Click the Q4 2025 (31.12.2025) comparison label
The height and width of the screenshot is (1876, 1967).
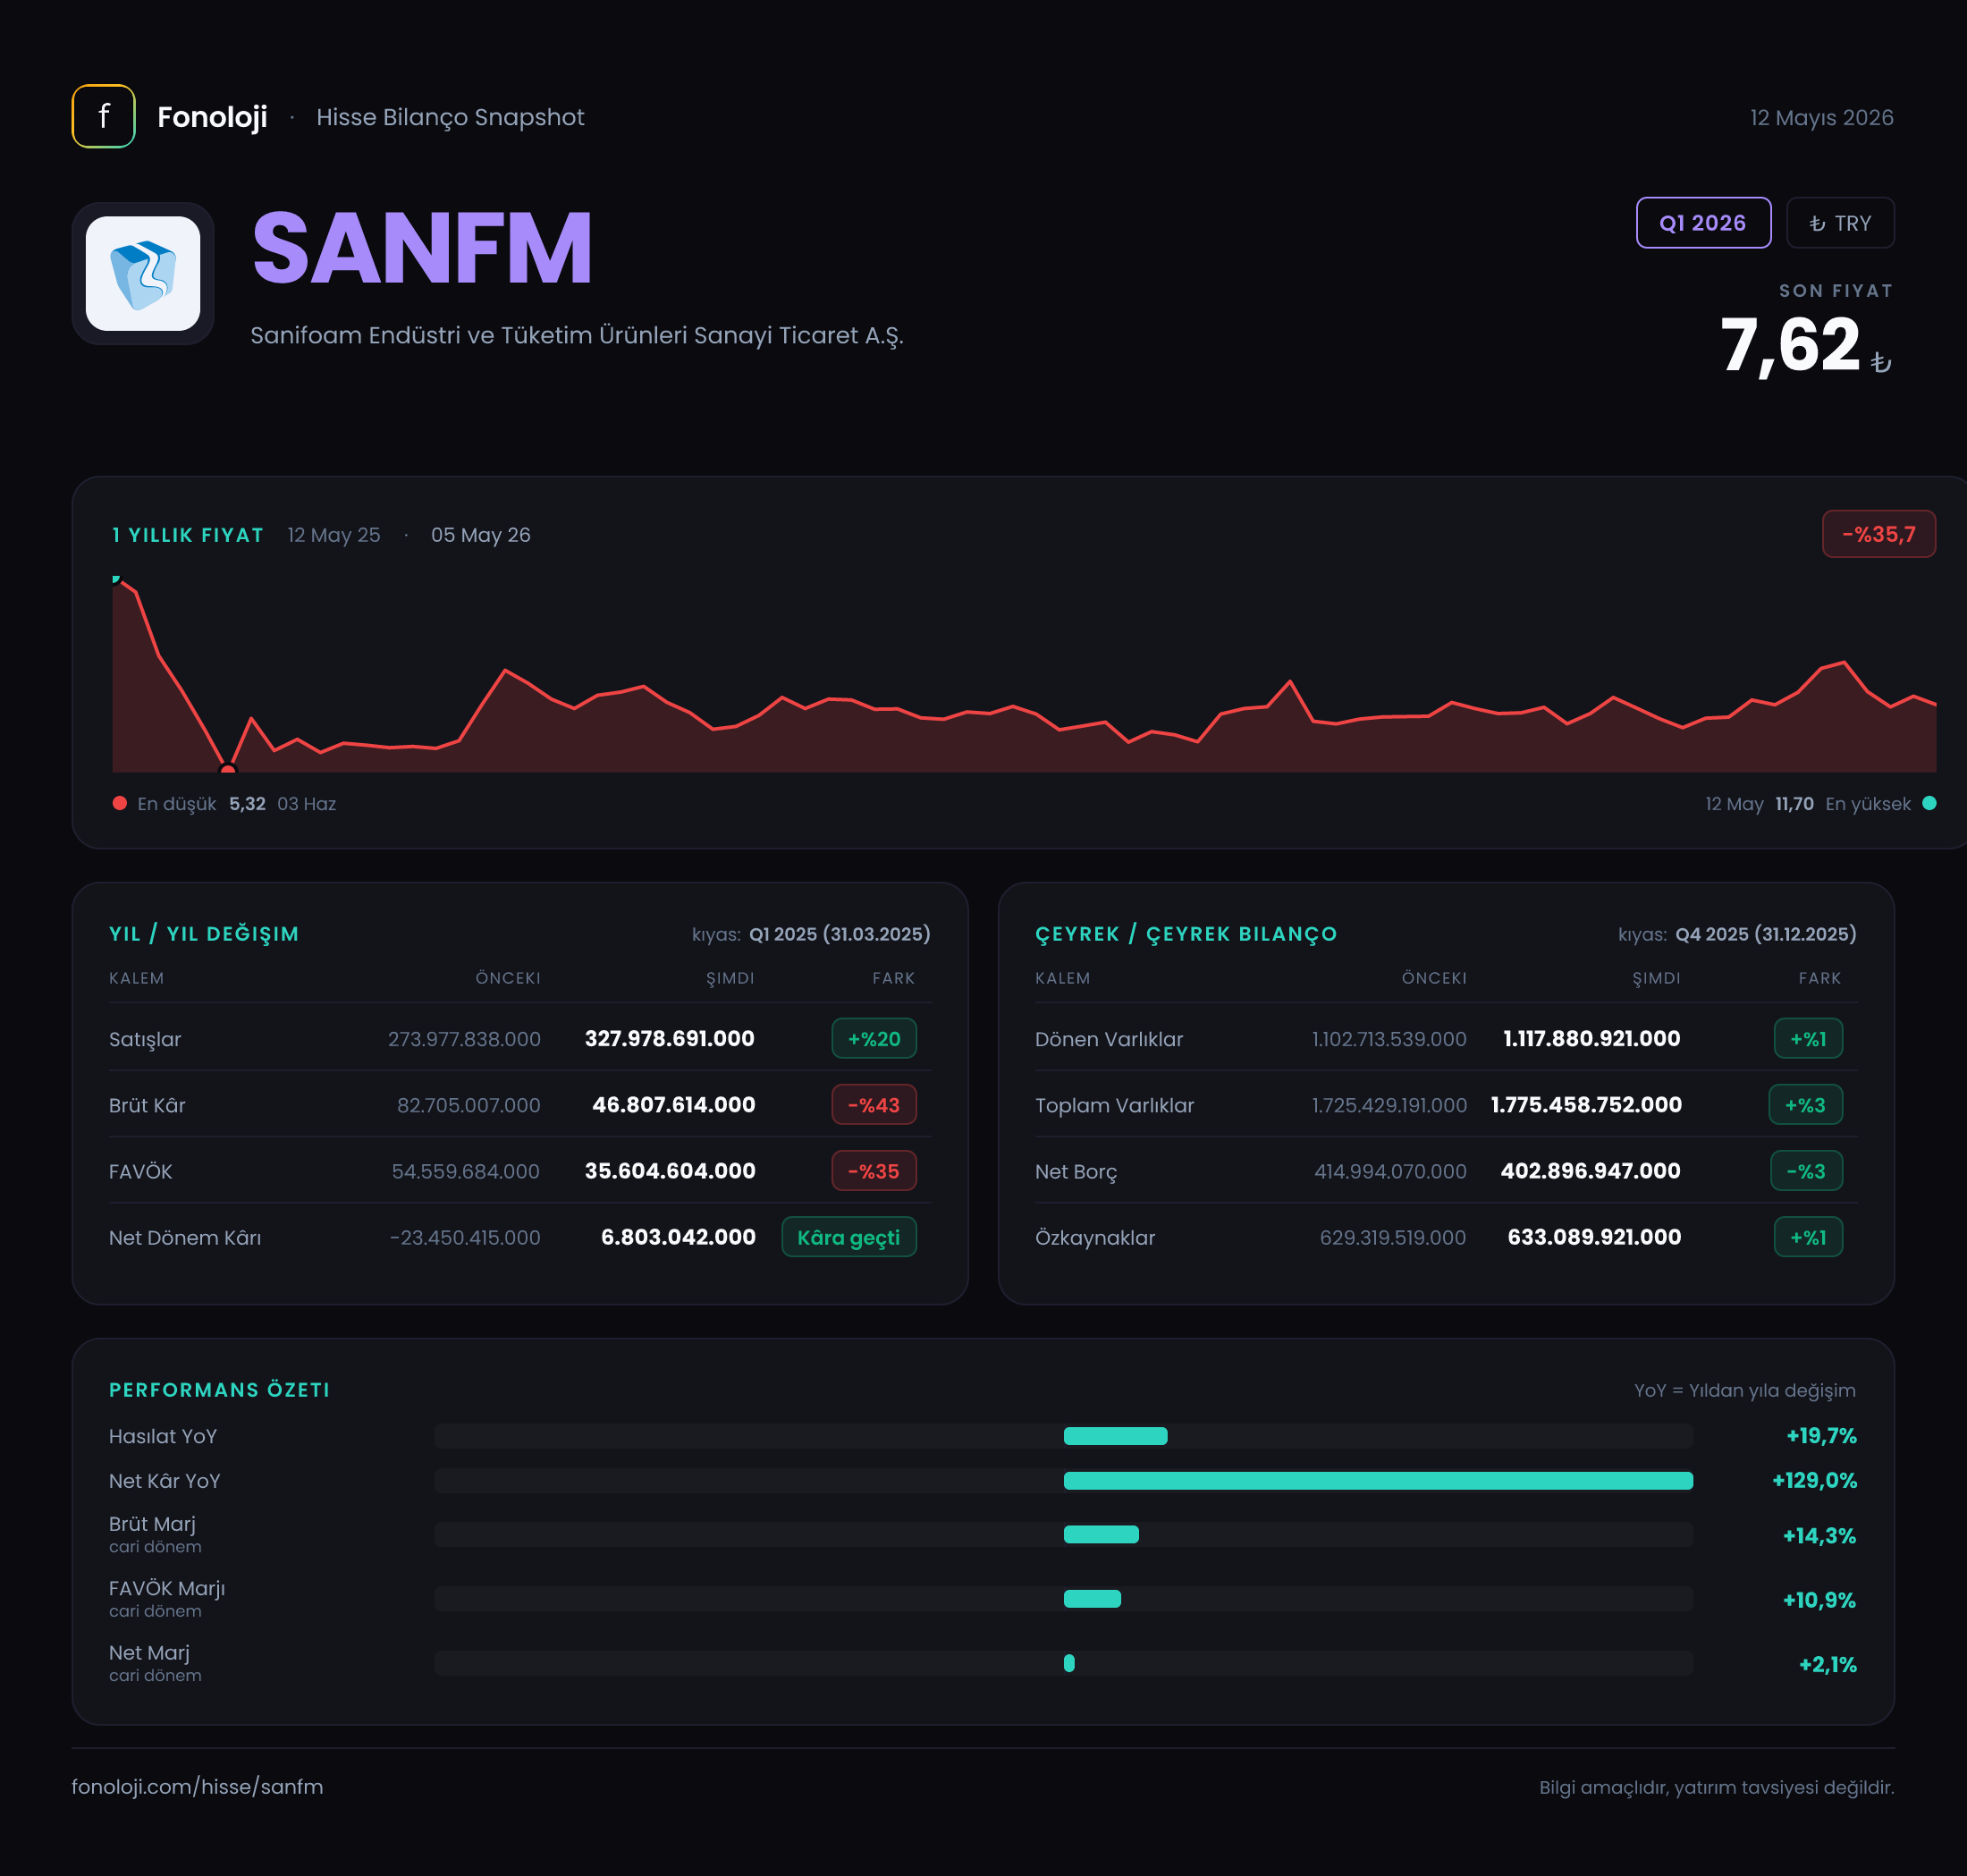pyautogui.click(x=1765, y=934)
